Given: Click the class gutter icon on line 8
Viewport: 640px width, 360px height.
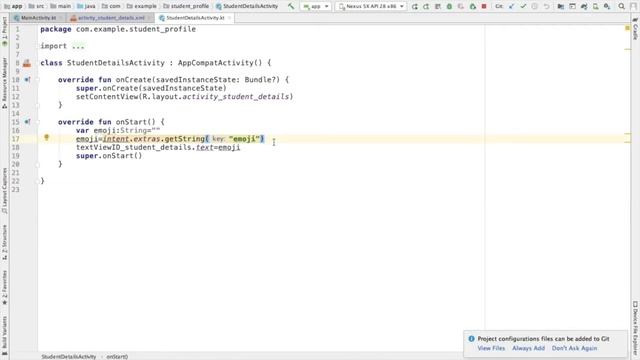Looking at the screenshot, I should click(x=27, y=63).
